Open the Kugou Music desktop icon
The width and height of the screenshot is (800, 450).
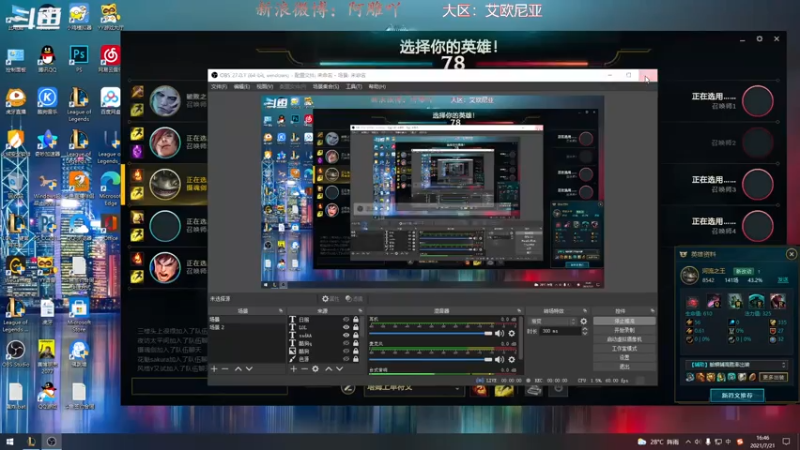pyautogui.click(x=47, y=101)
